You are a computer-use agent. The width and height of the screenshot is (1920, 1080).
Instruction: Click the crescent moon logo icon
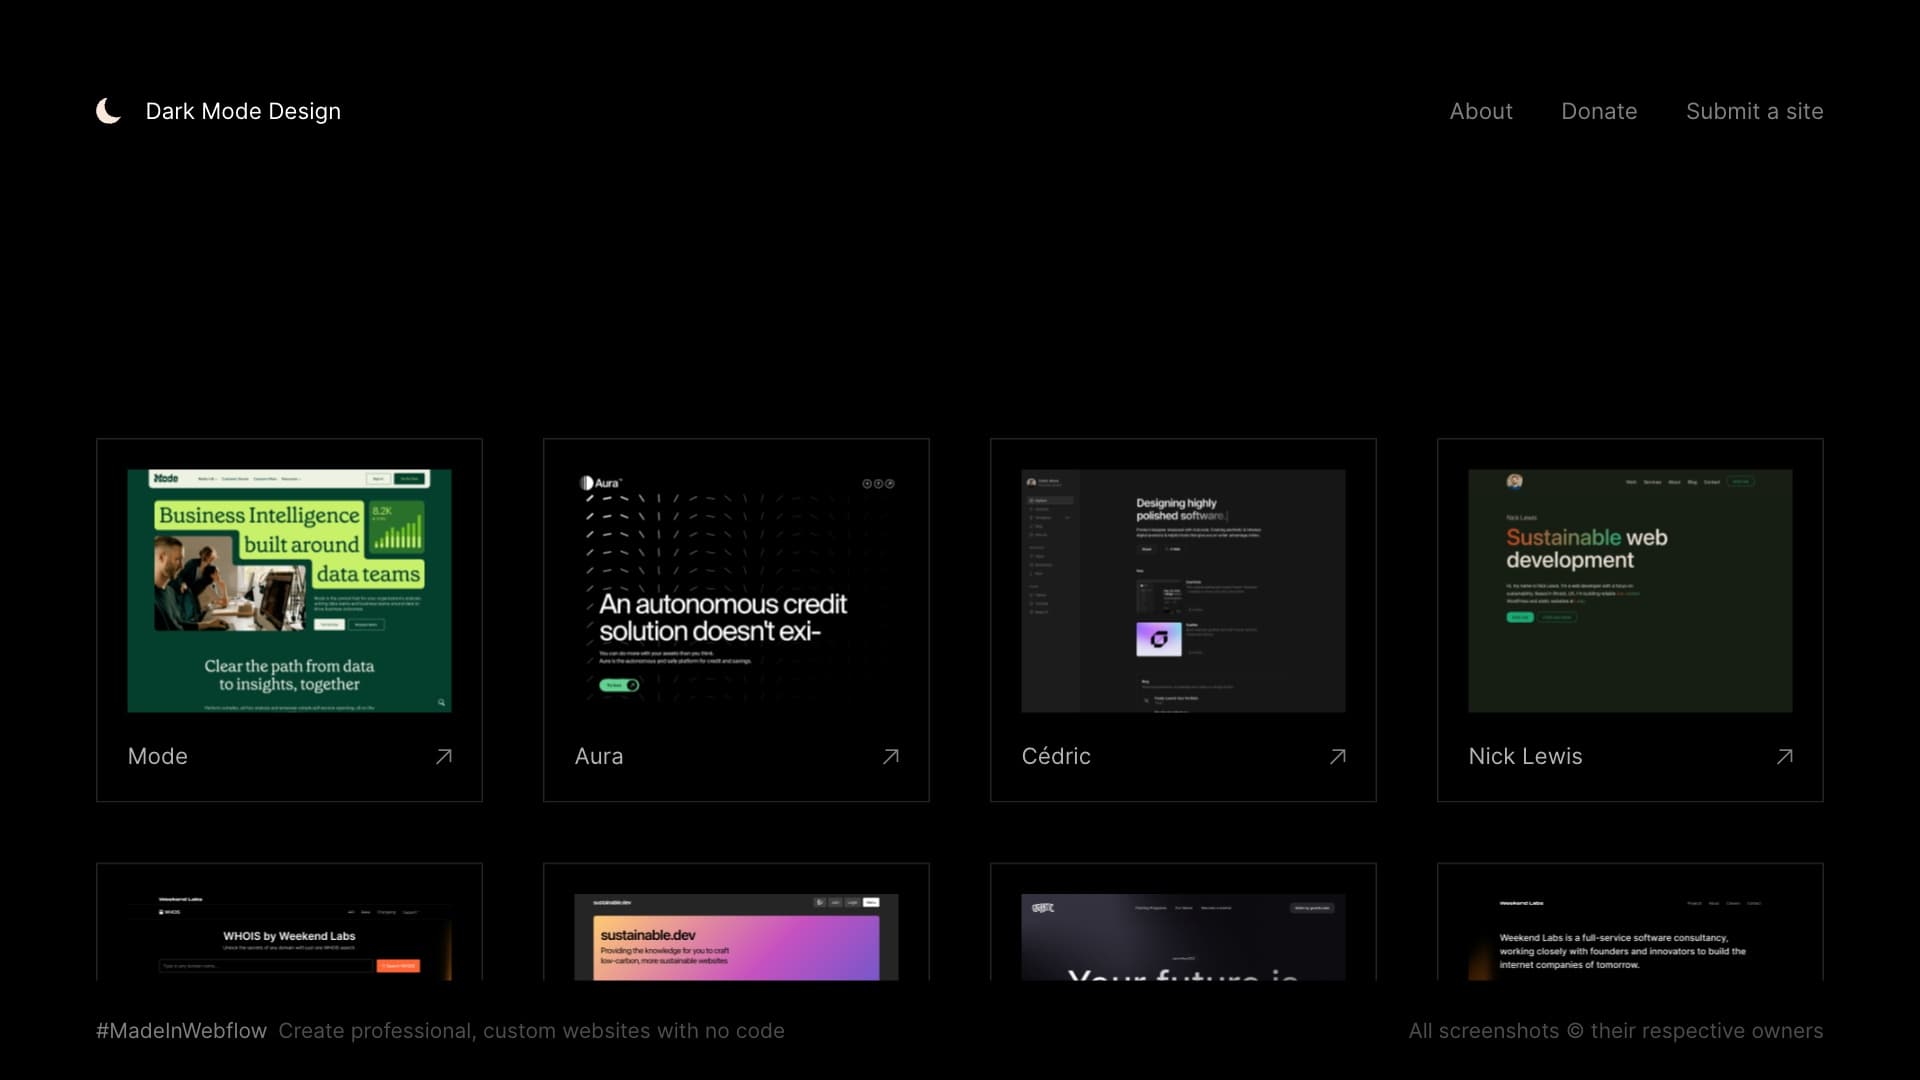109,111
